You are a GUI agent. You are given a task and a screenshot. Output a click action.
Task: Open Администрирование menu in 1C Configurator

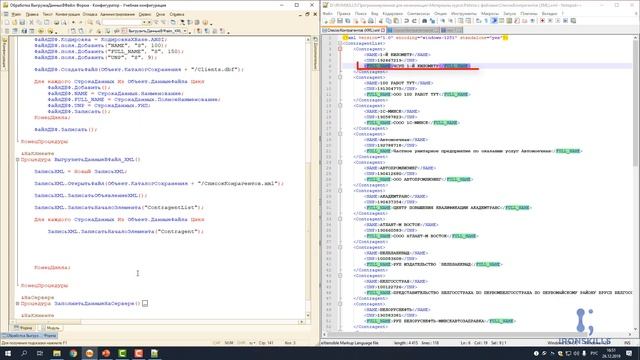(117, 14)
